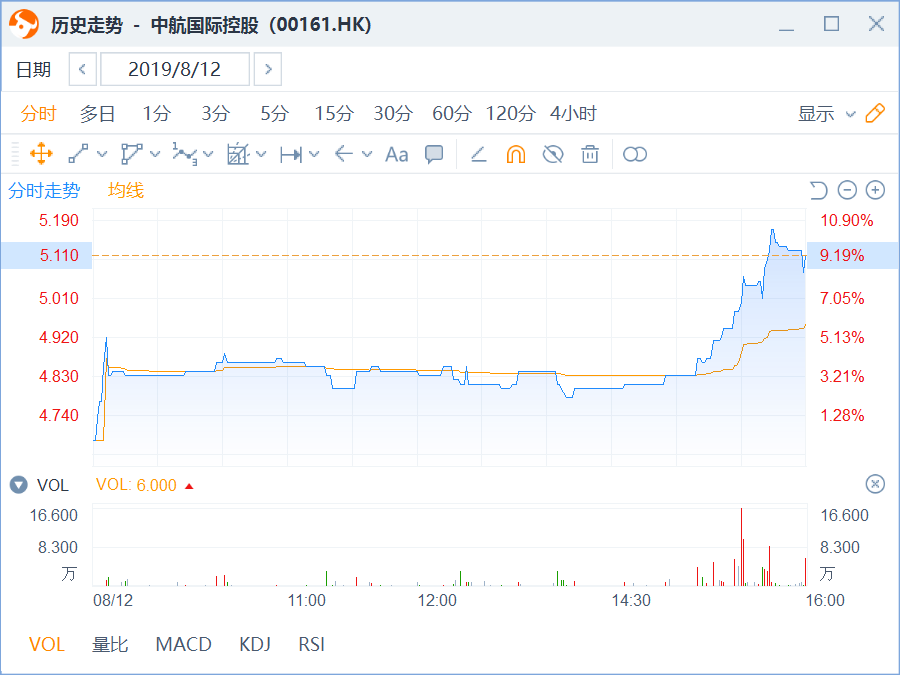
Task: Maximize the 历史走势 window
Action: (x=831, y=24)
